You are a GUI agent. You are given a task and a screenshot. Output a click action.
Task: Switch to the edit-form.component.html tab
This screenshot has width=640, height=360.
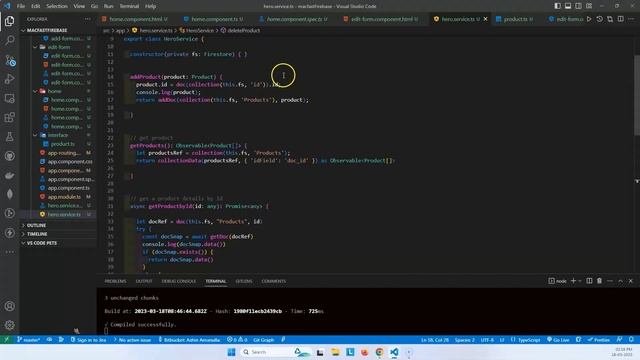382,19
